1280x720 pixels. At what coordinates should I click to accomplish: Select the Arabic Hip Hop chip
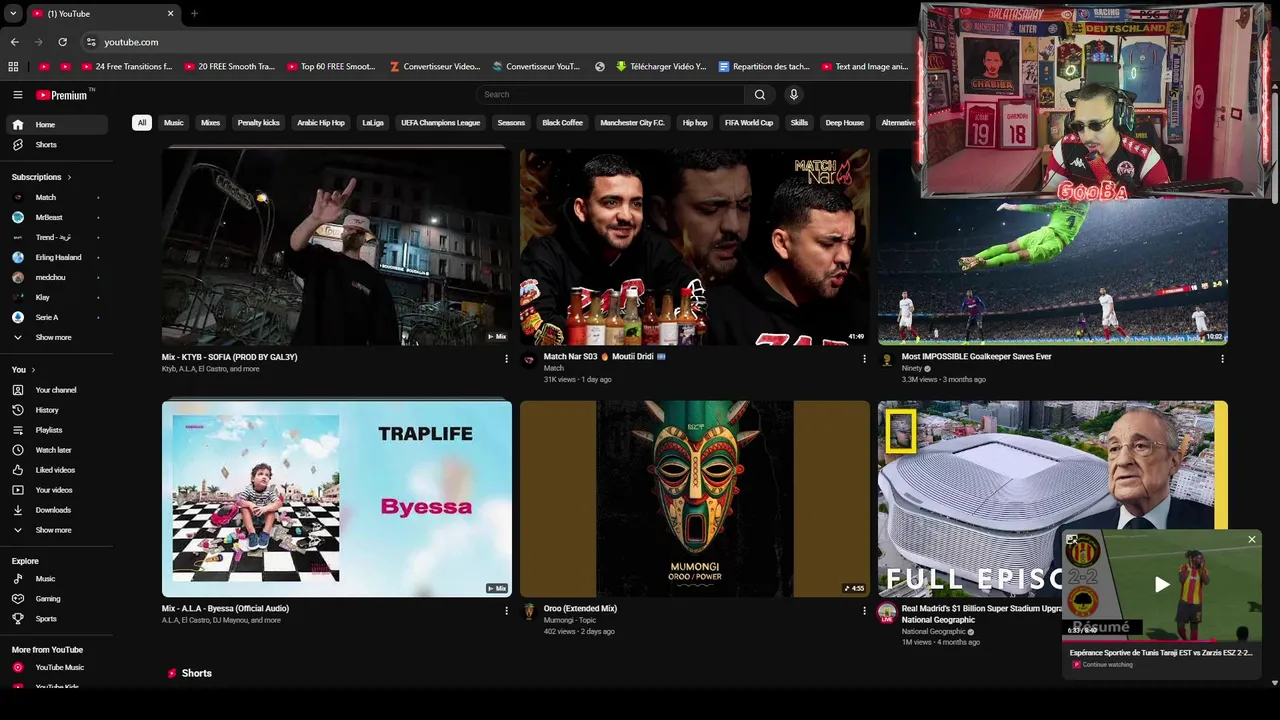321,123
